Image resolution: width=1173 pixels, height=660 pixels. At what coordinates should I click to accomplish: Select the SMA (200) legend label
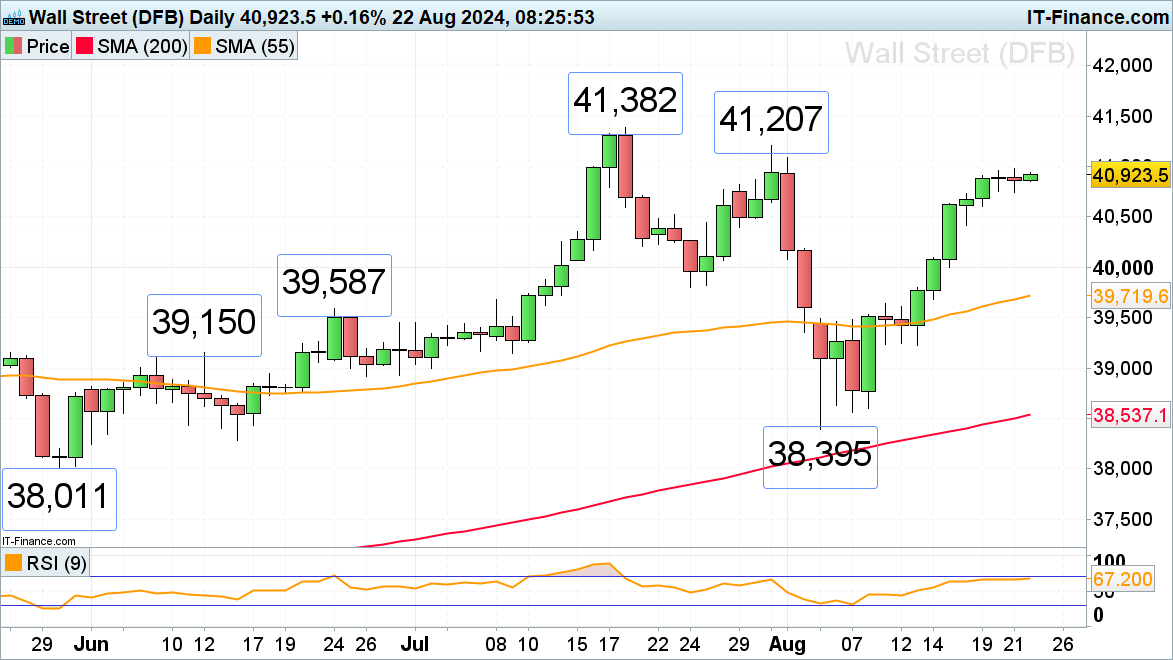pos(142,46)
